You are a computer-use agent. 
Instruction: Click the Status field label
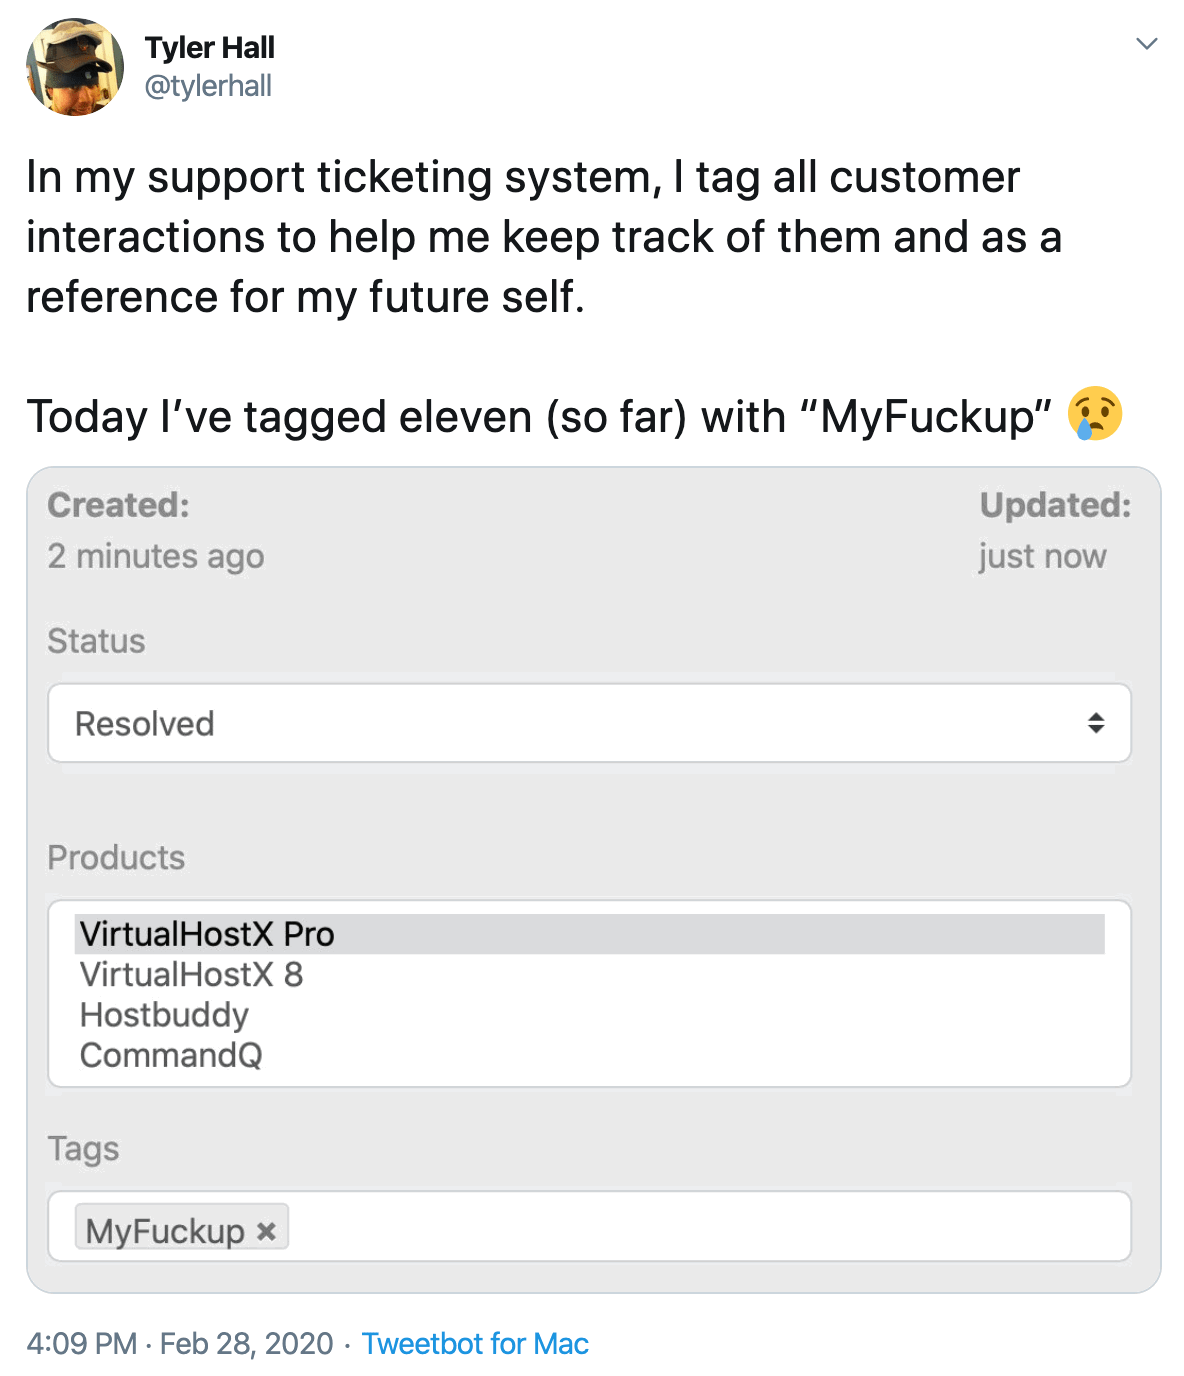point(96,641)
